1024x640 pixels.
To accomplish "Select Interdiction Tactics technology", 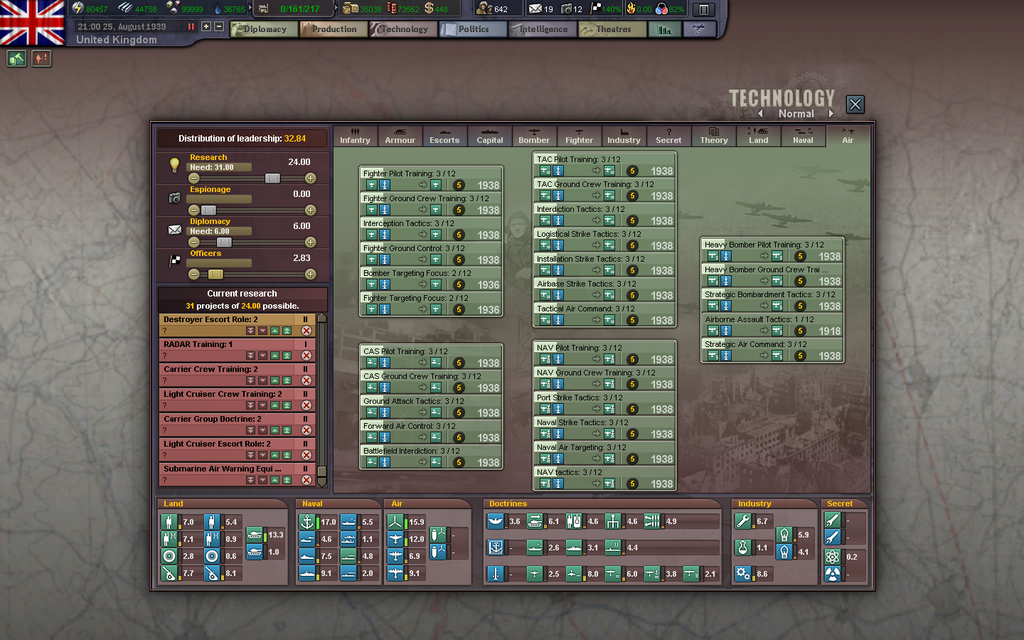I will coord(605,215).
